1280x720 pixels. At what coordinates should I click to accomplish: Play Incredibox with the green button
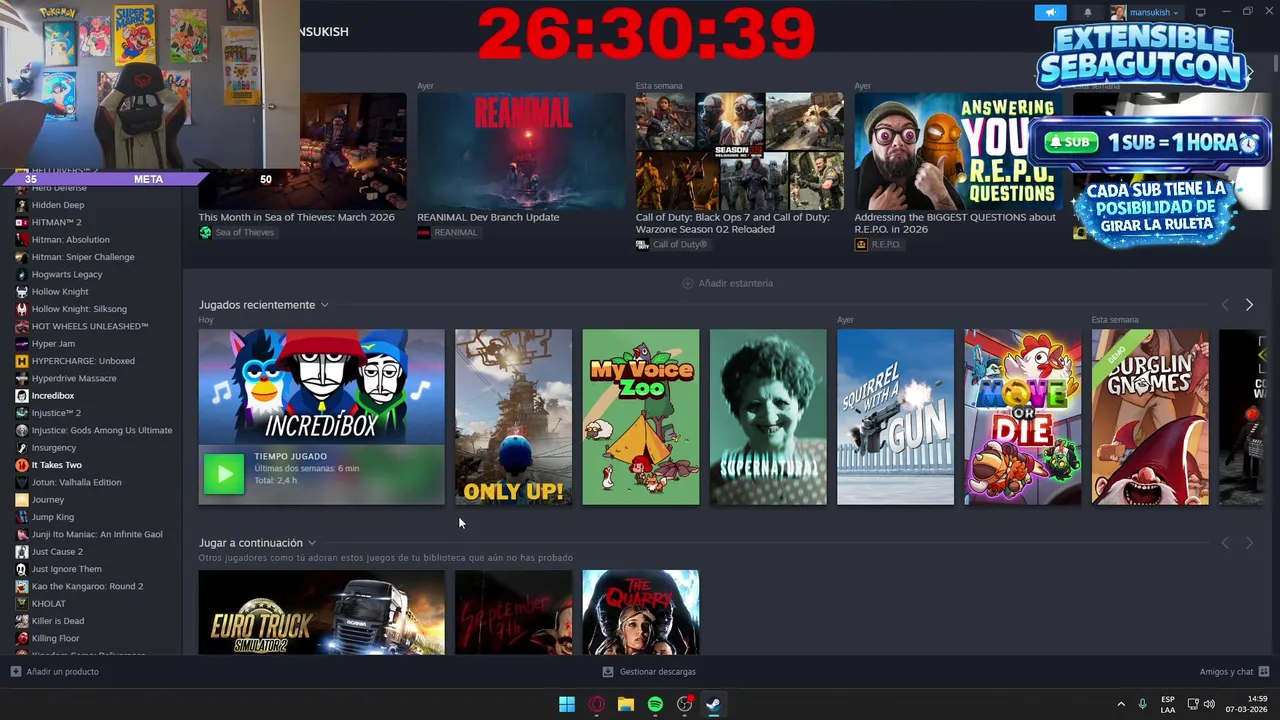point(224,474)
